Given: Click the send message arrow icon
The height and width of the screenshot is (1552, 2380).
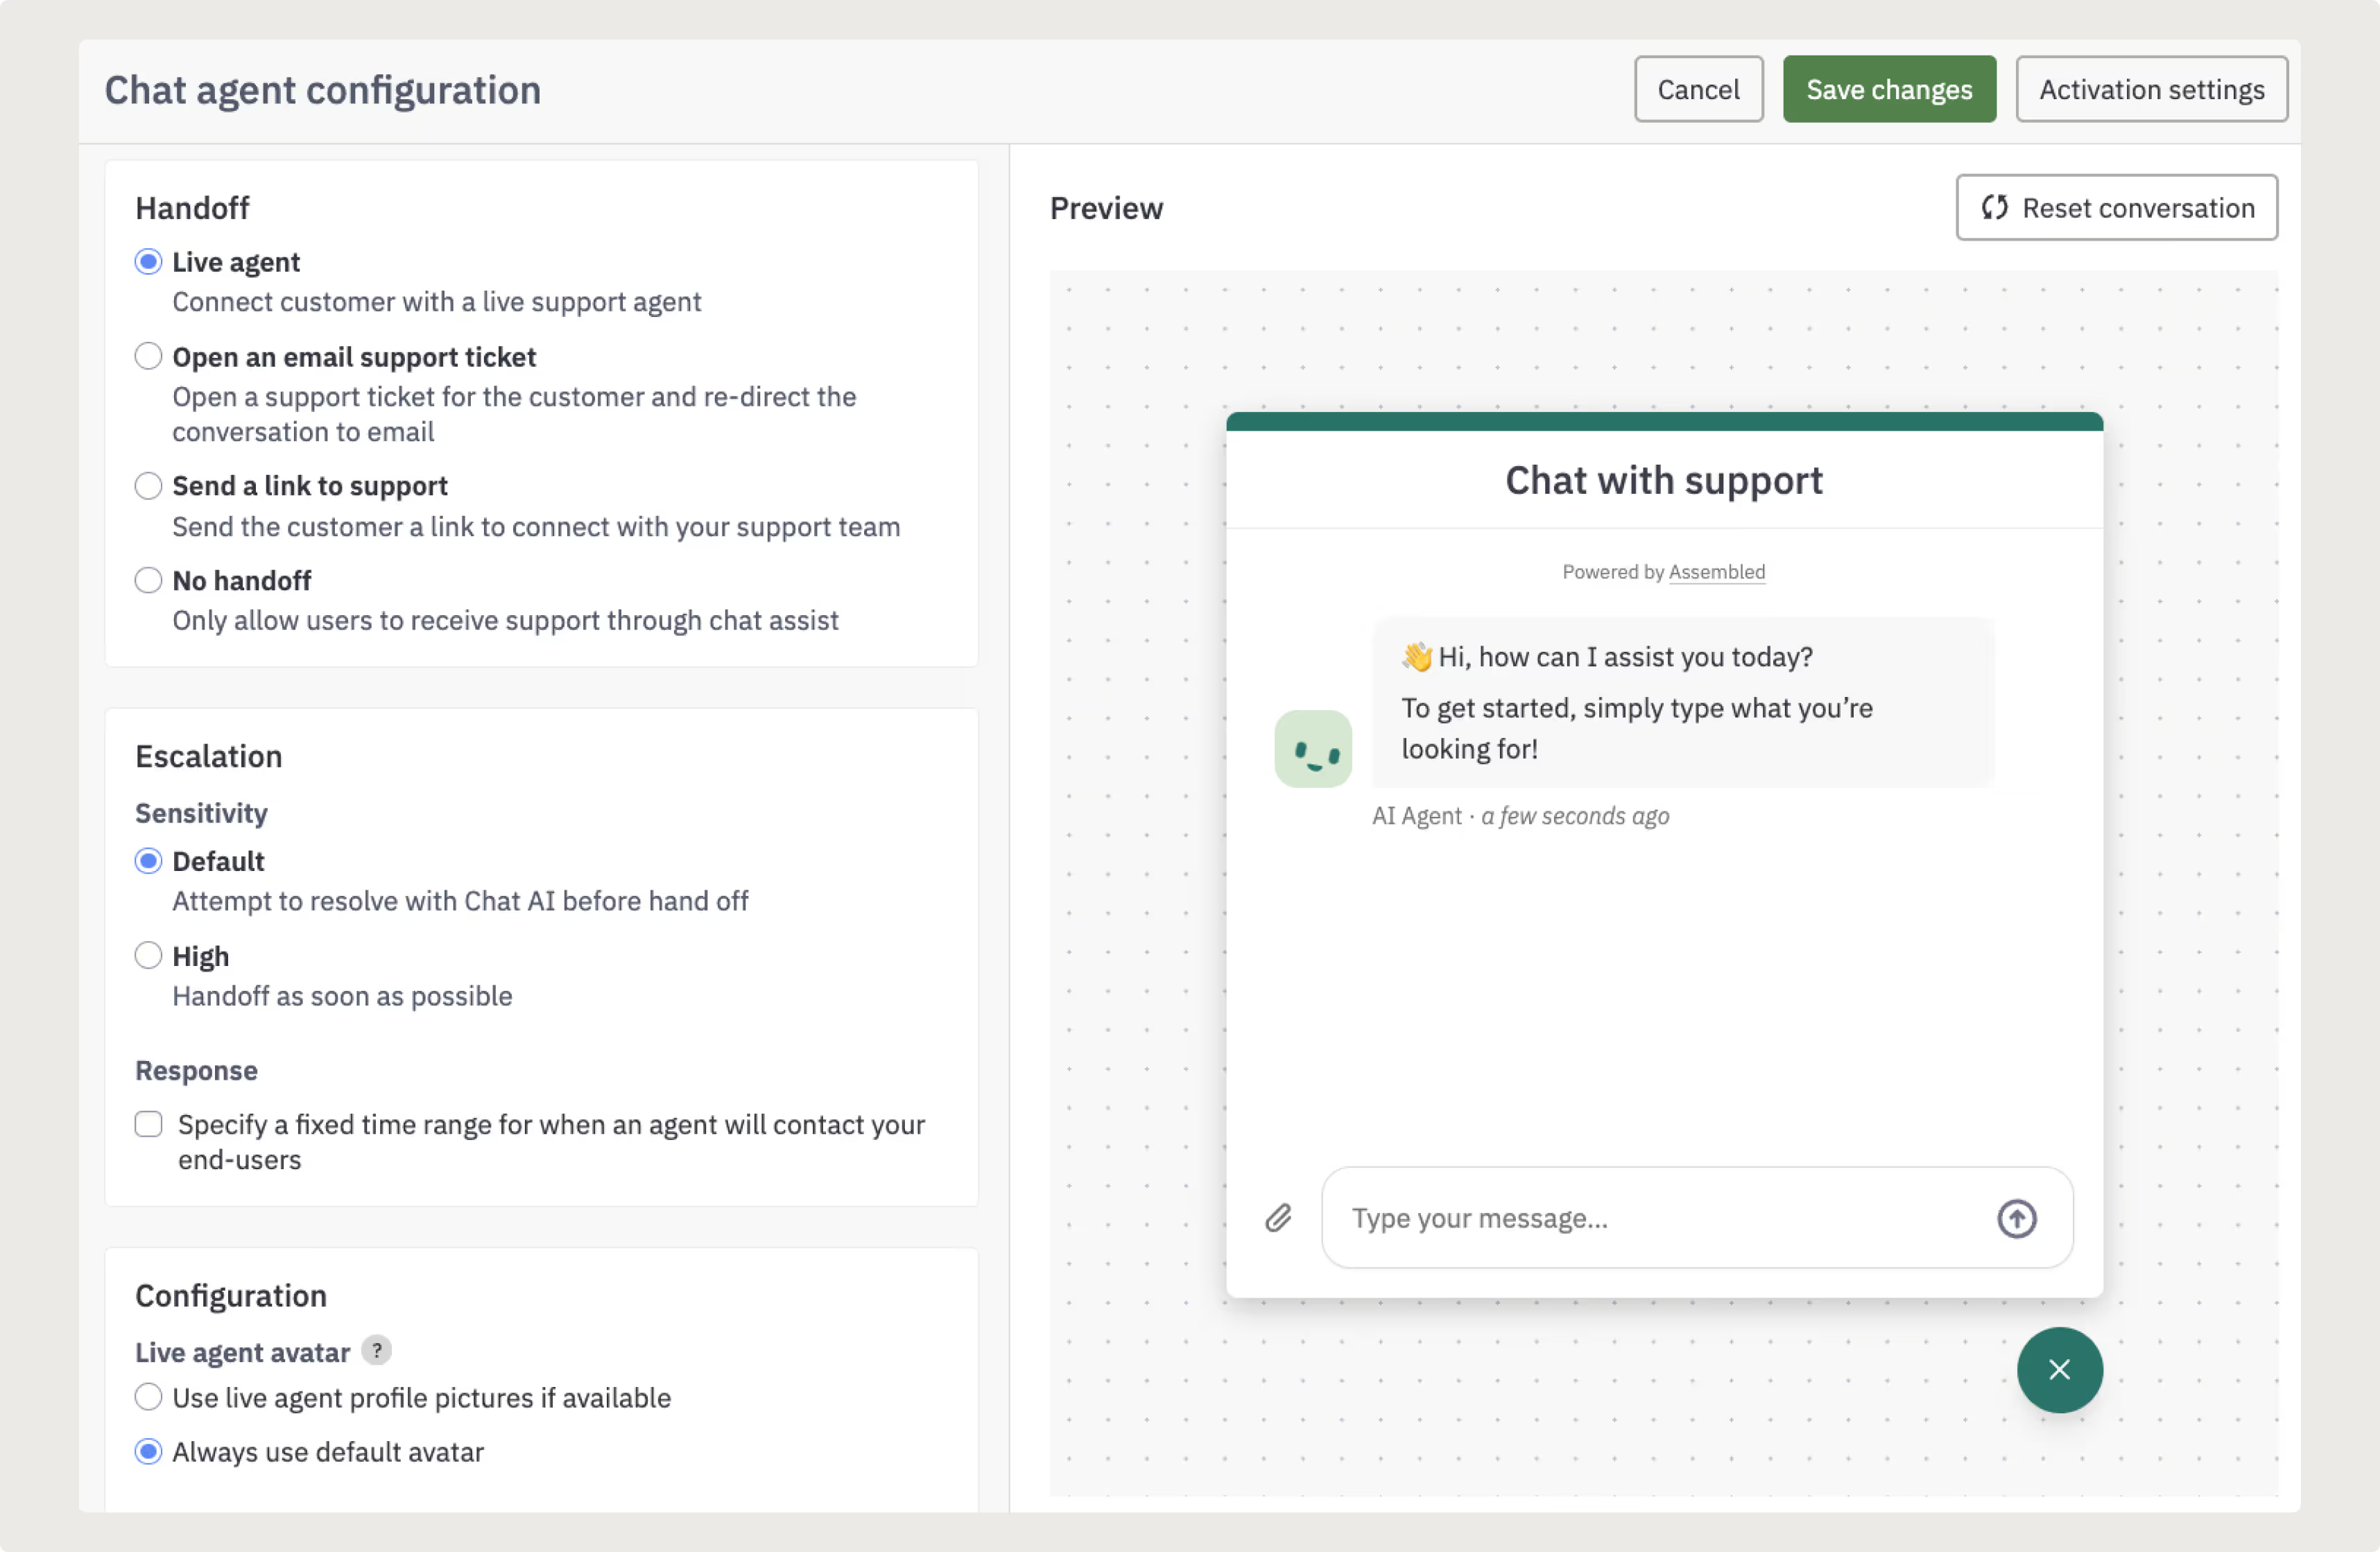Looking at the screenshot, I should click(2016, 1218).
